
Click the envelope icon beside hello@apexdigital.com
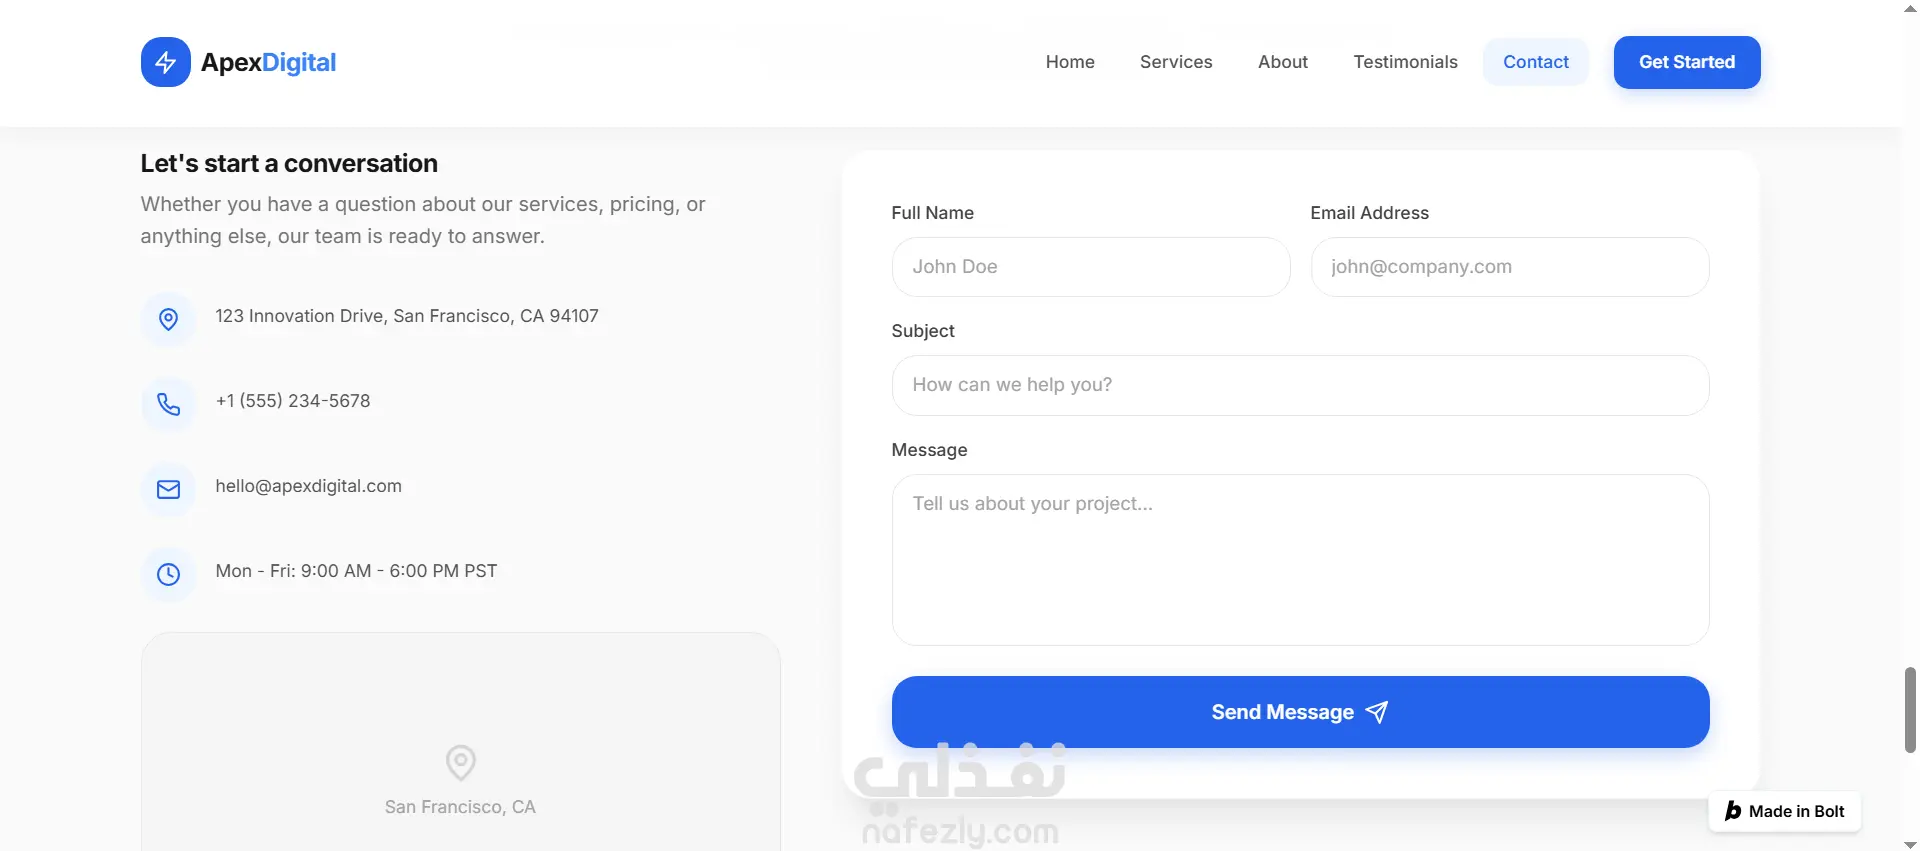click(x=169, y=489)
